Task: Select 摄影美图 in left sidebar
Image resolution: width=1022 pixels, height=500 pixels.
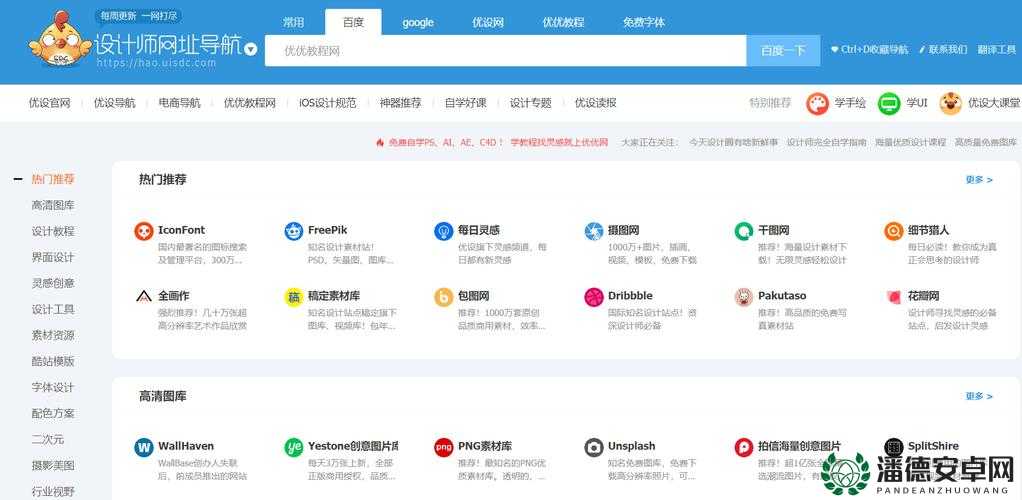Action: tap(53, 465)
